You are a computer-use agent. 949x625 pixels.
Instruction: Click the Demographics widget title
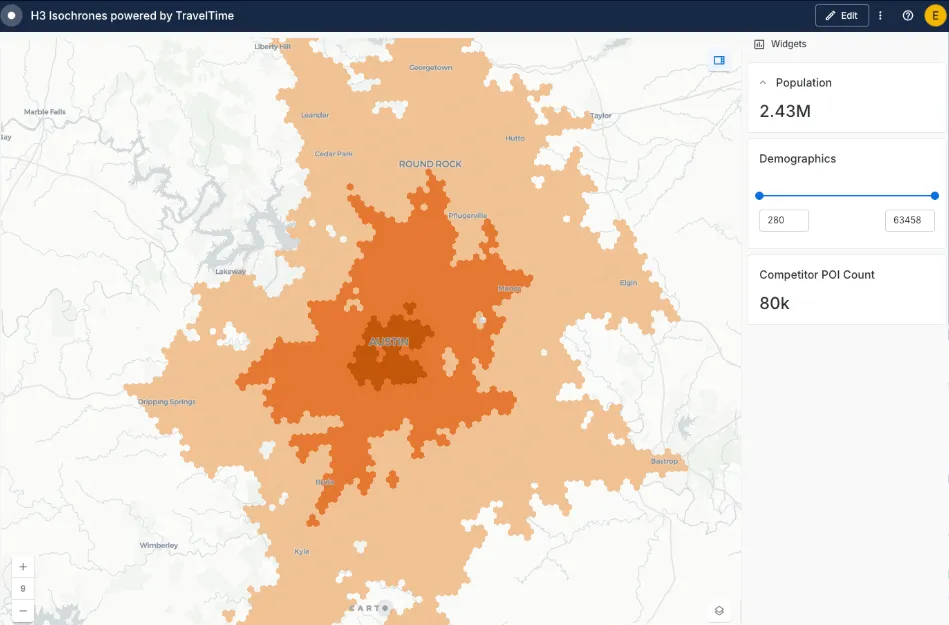(797, 159)
